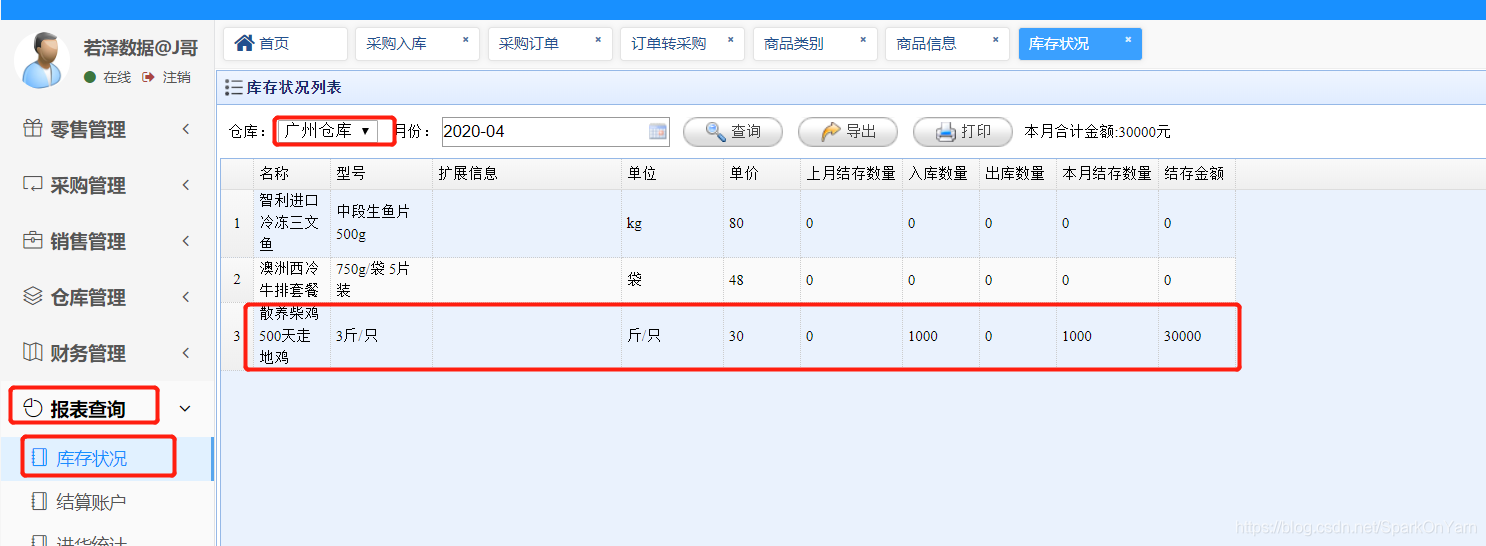Click the 入库数量 column header

click(941, 174)
